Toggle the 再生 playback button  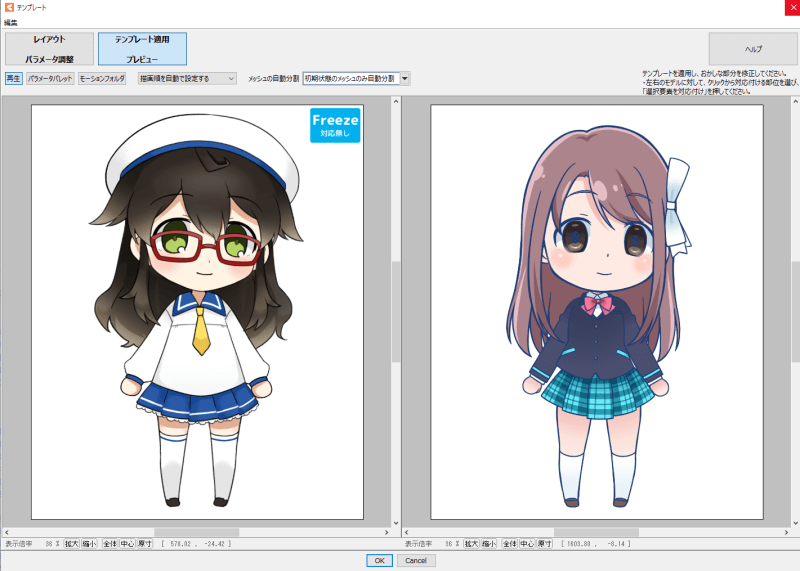coord(14,79)
